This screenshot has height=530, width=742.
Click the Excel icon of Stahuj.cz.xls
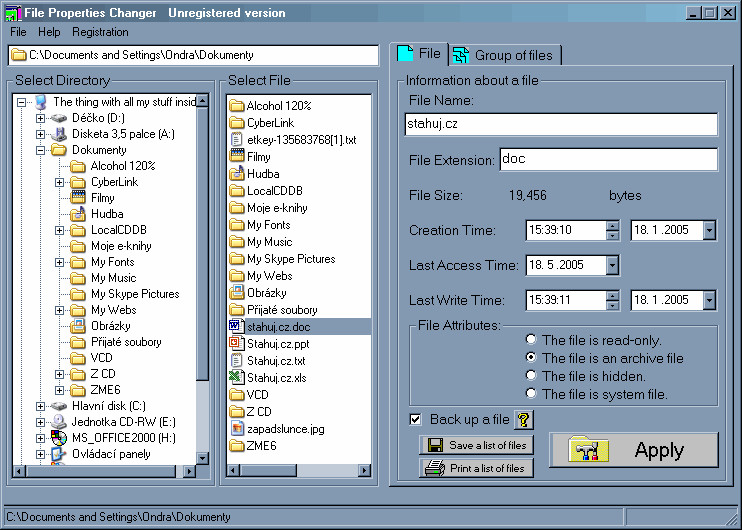click(236, 378)
